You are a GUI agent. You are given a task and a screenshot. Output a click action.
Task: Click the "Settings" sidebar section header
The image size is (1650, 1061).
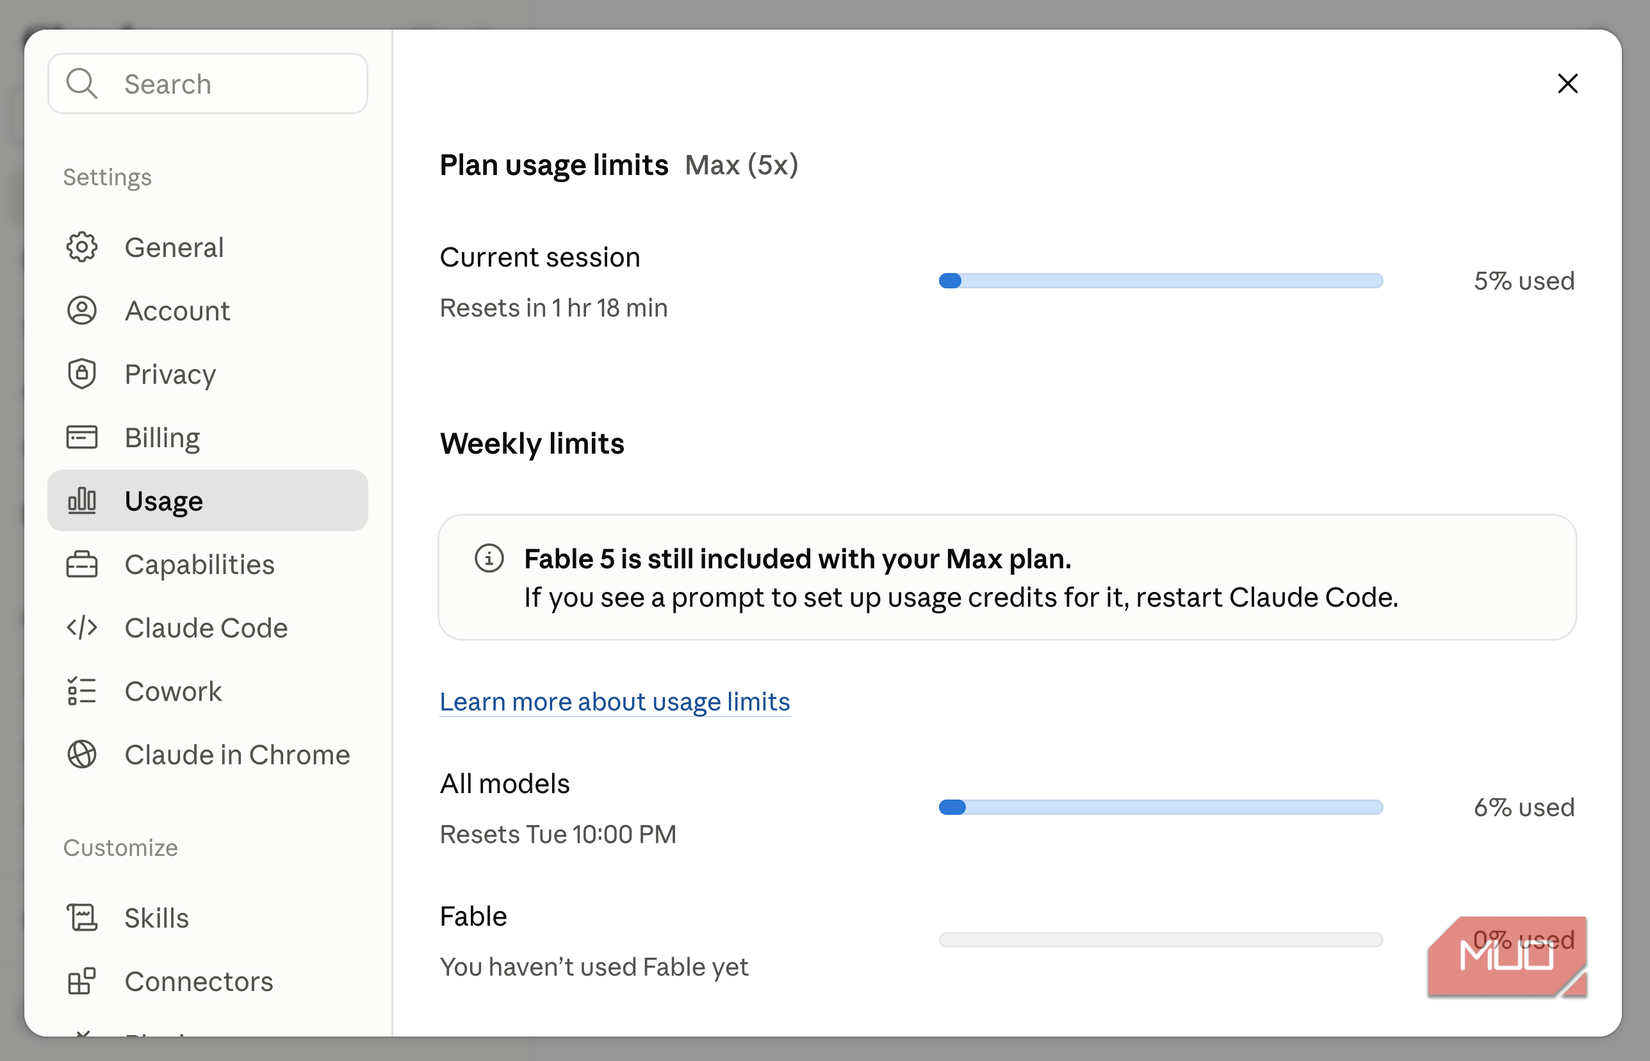[108, 177]
